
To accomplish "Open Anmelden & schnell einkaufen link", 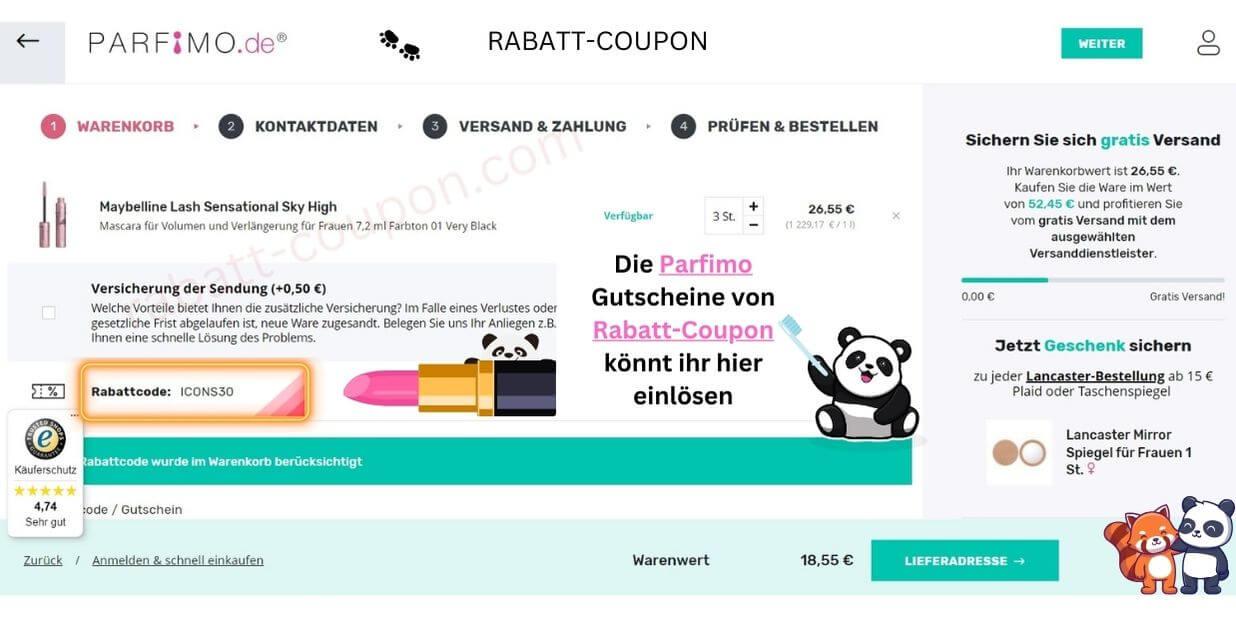I will pos(178,560).
